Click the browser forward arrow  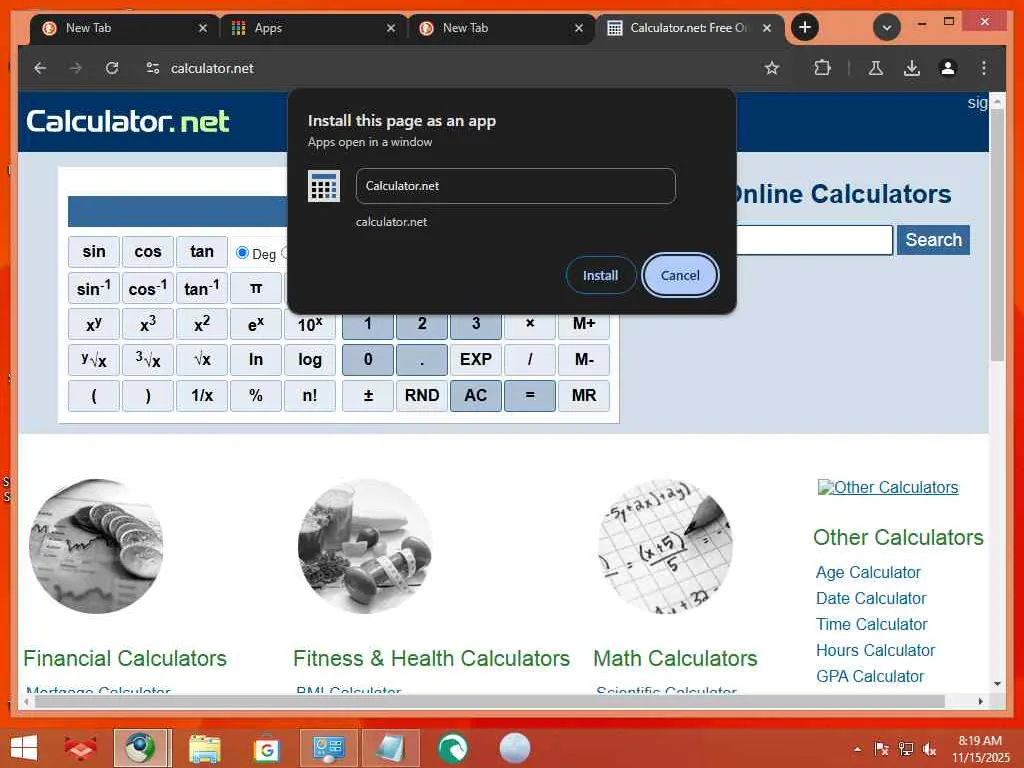76,68
